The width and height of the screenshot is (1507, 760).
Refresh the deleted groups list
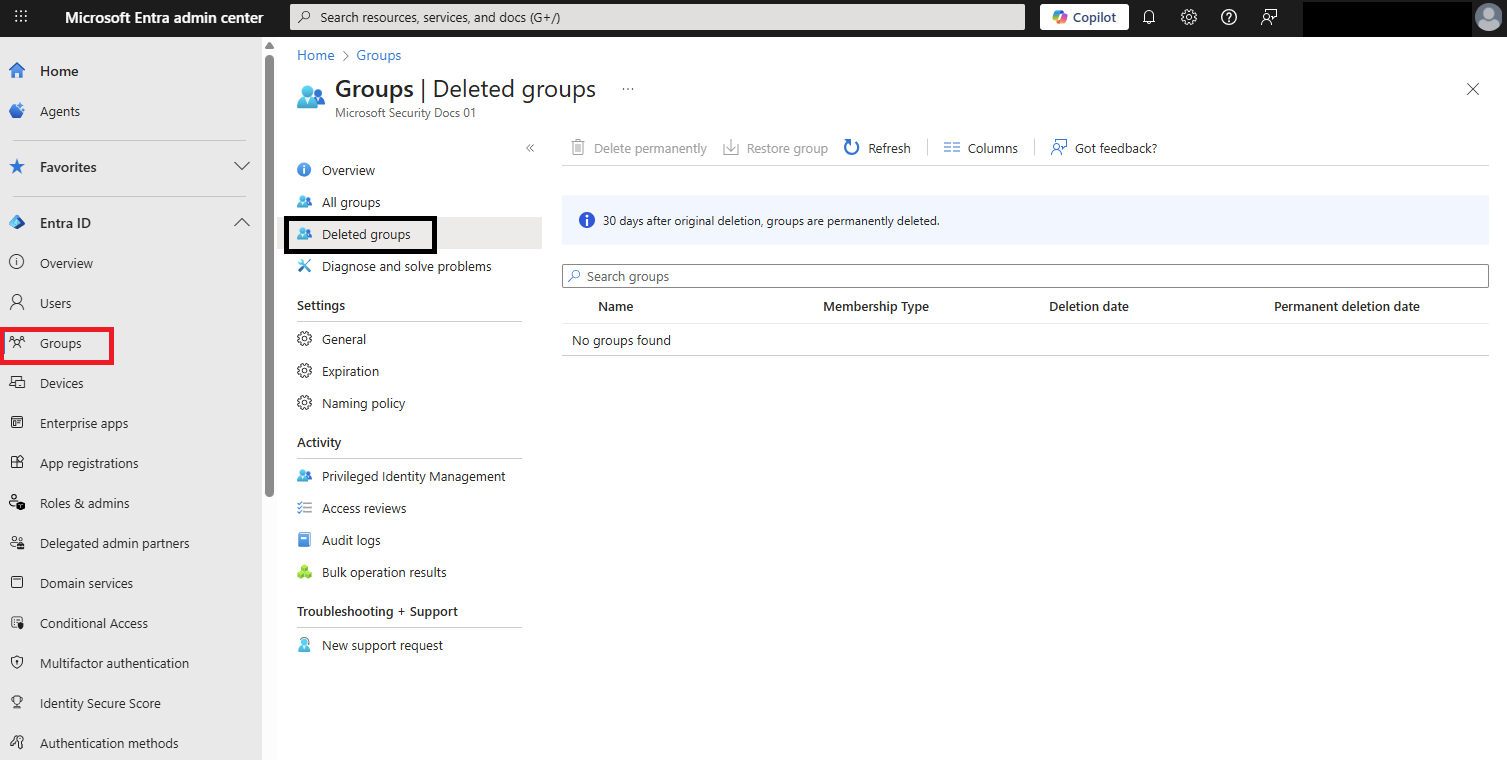click(876, 147)
